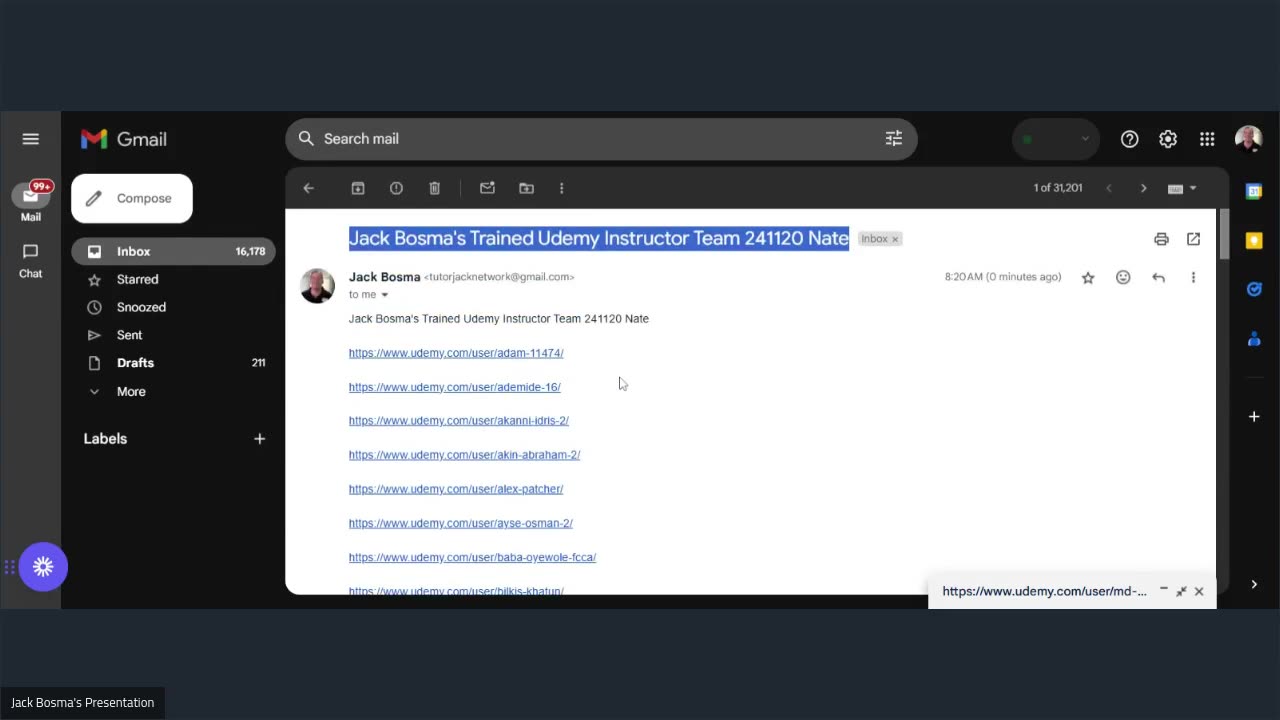Minimize the udemy.com compose window
Image resolution: width=1280 pixels, height=720 pixels.
1164,591
